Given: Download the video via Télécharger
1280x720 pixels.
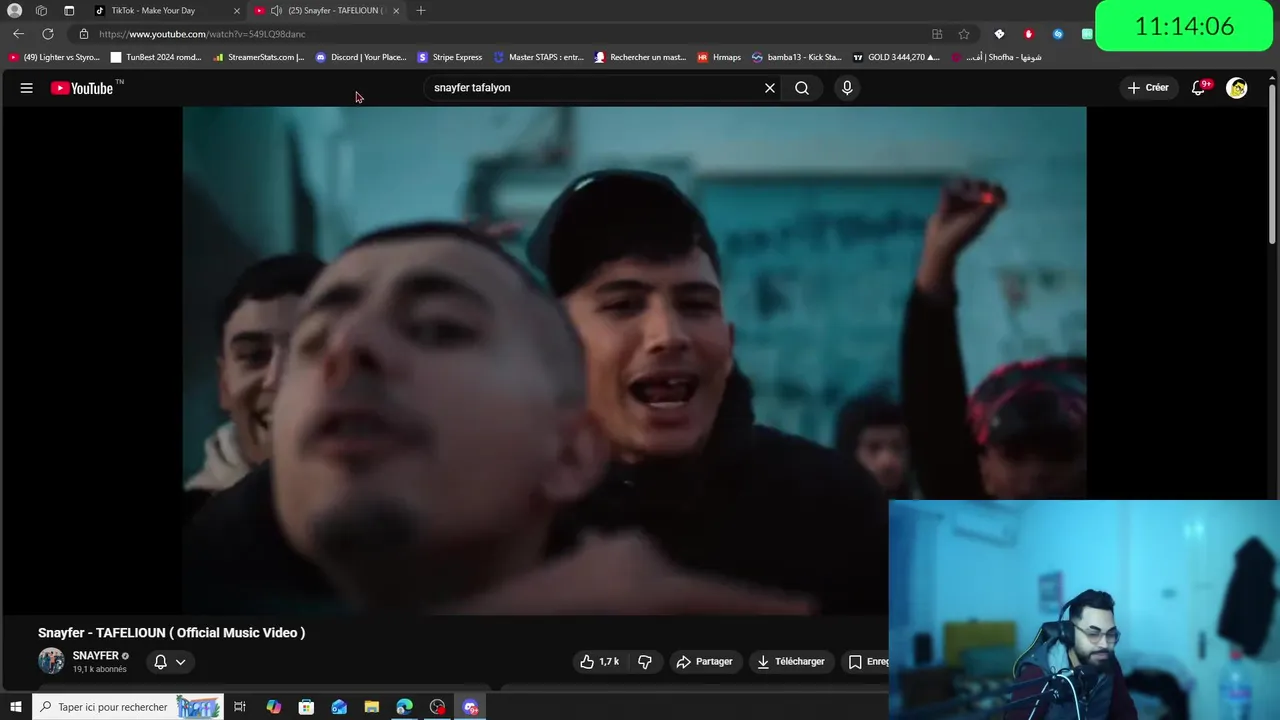Looking at the screenshot, I should pos(791,662).
